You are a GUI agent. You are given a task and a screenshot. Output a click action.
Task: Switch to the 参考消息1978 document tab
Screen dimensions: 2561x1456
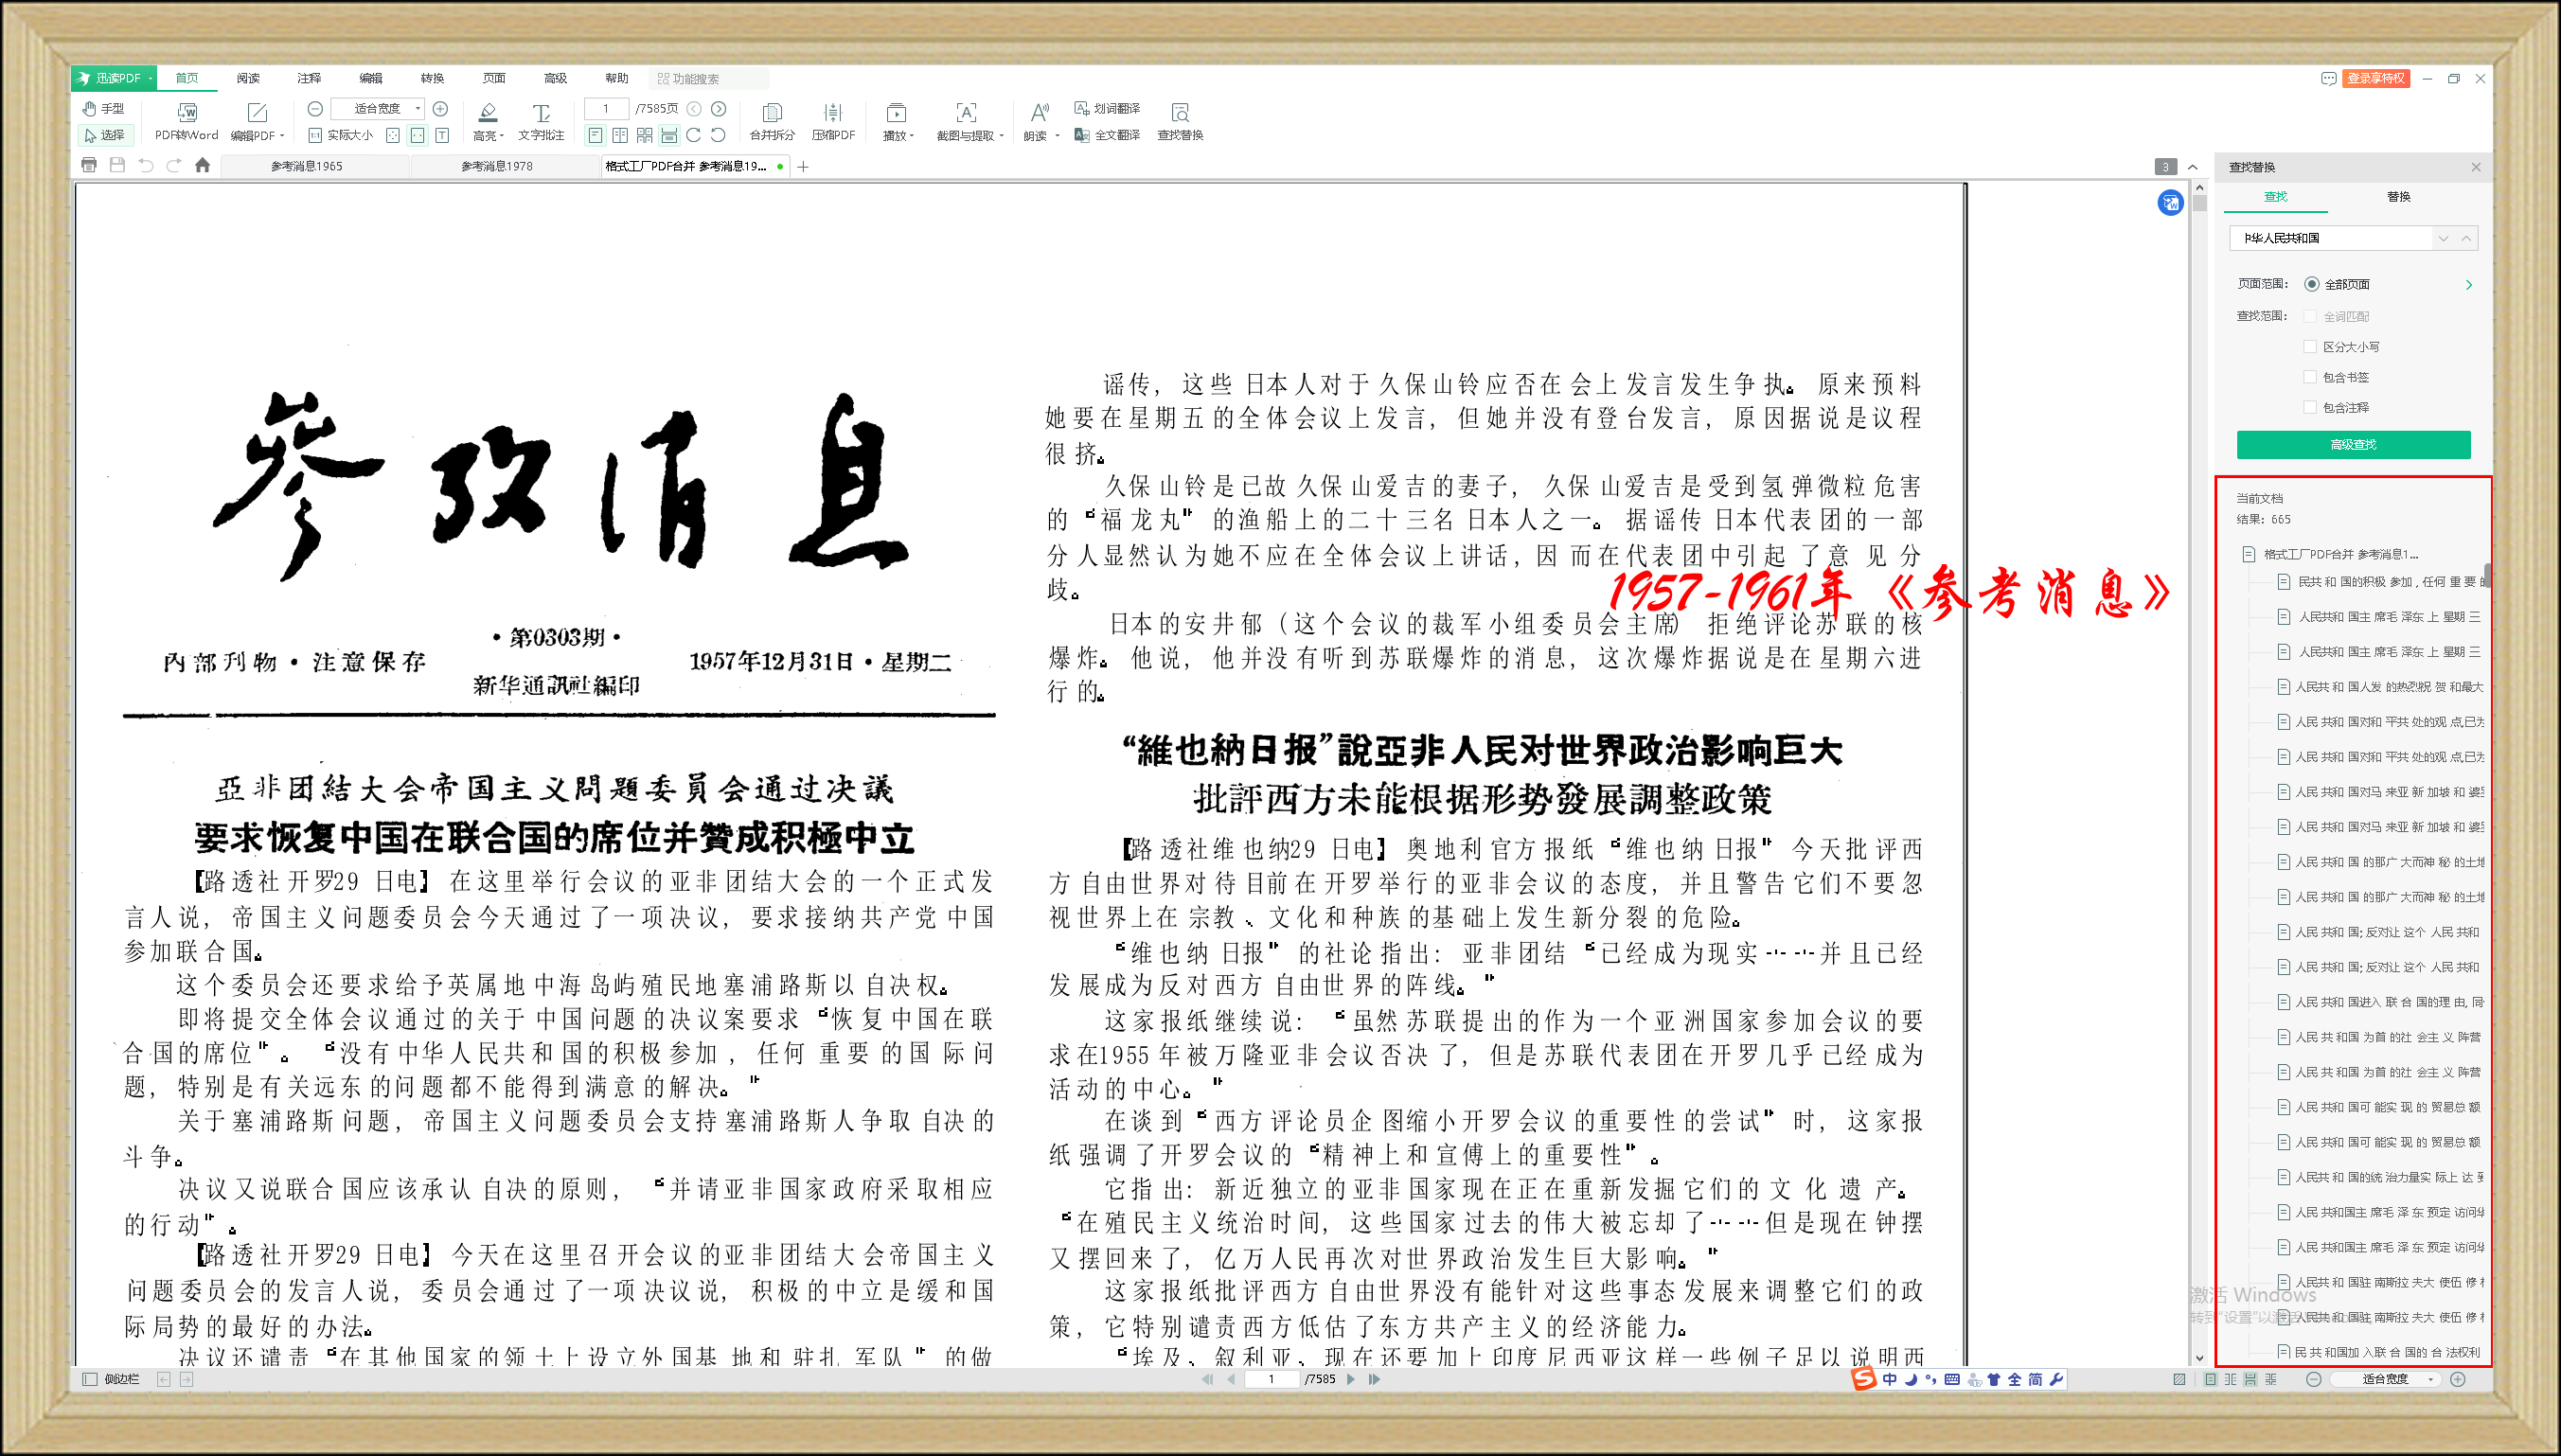click(x=497, y=166)
